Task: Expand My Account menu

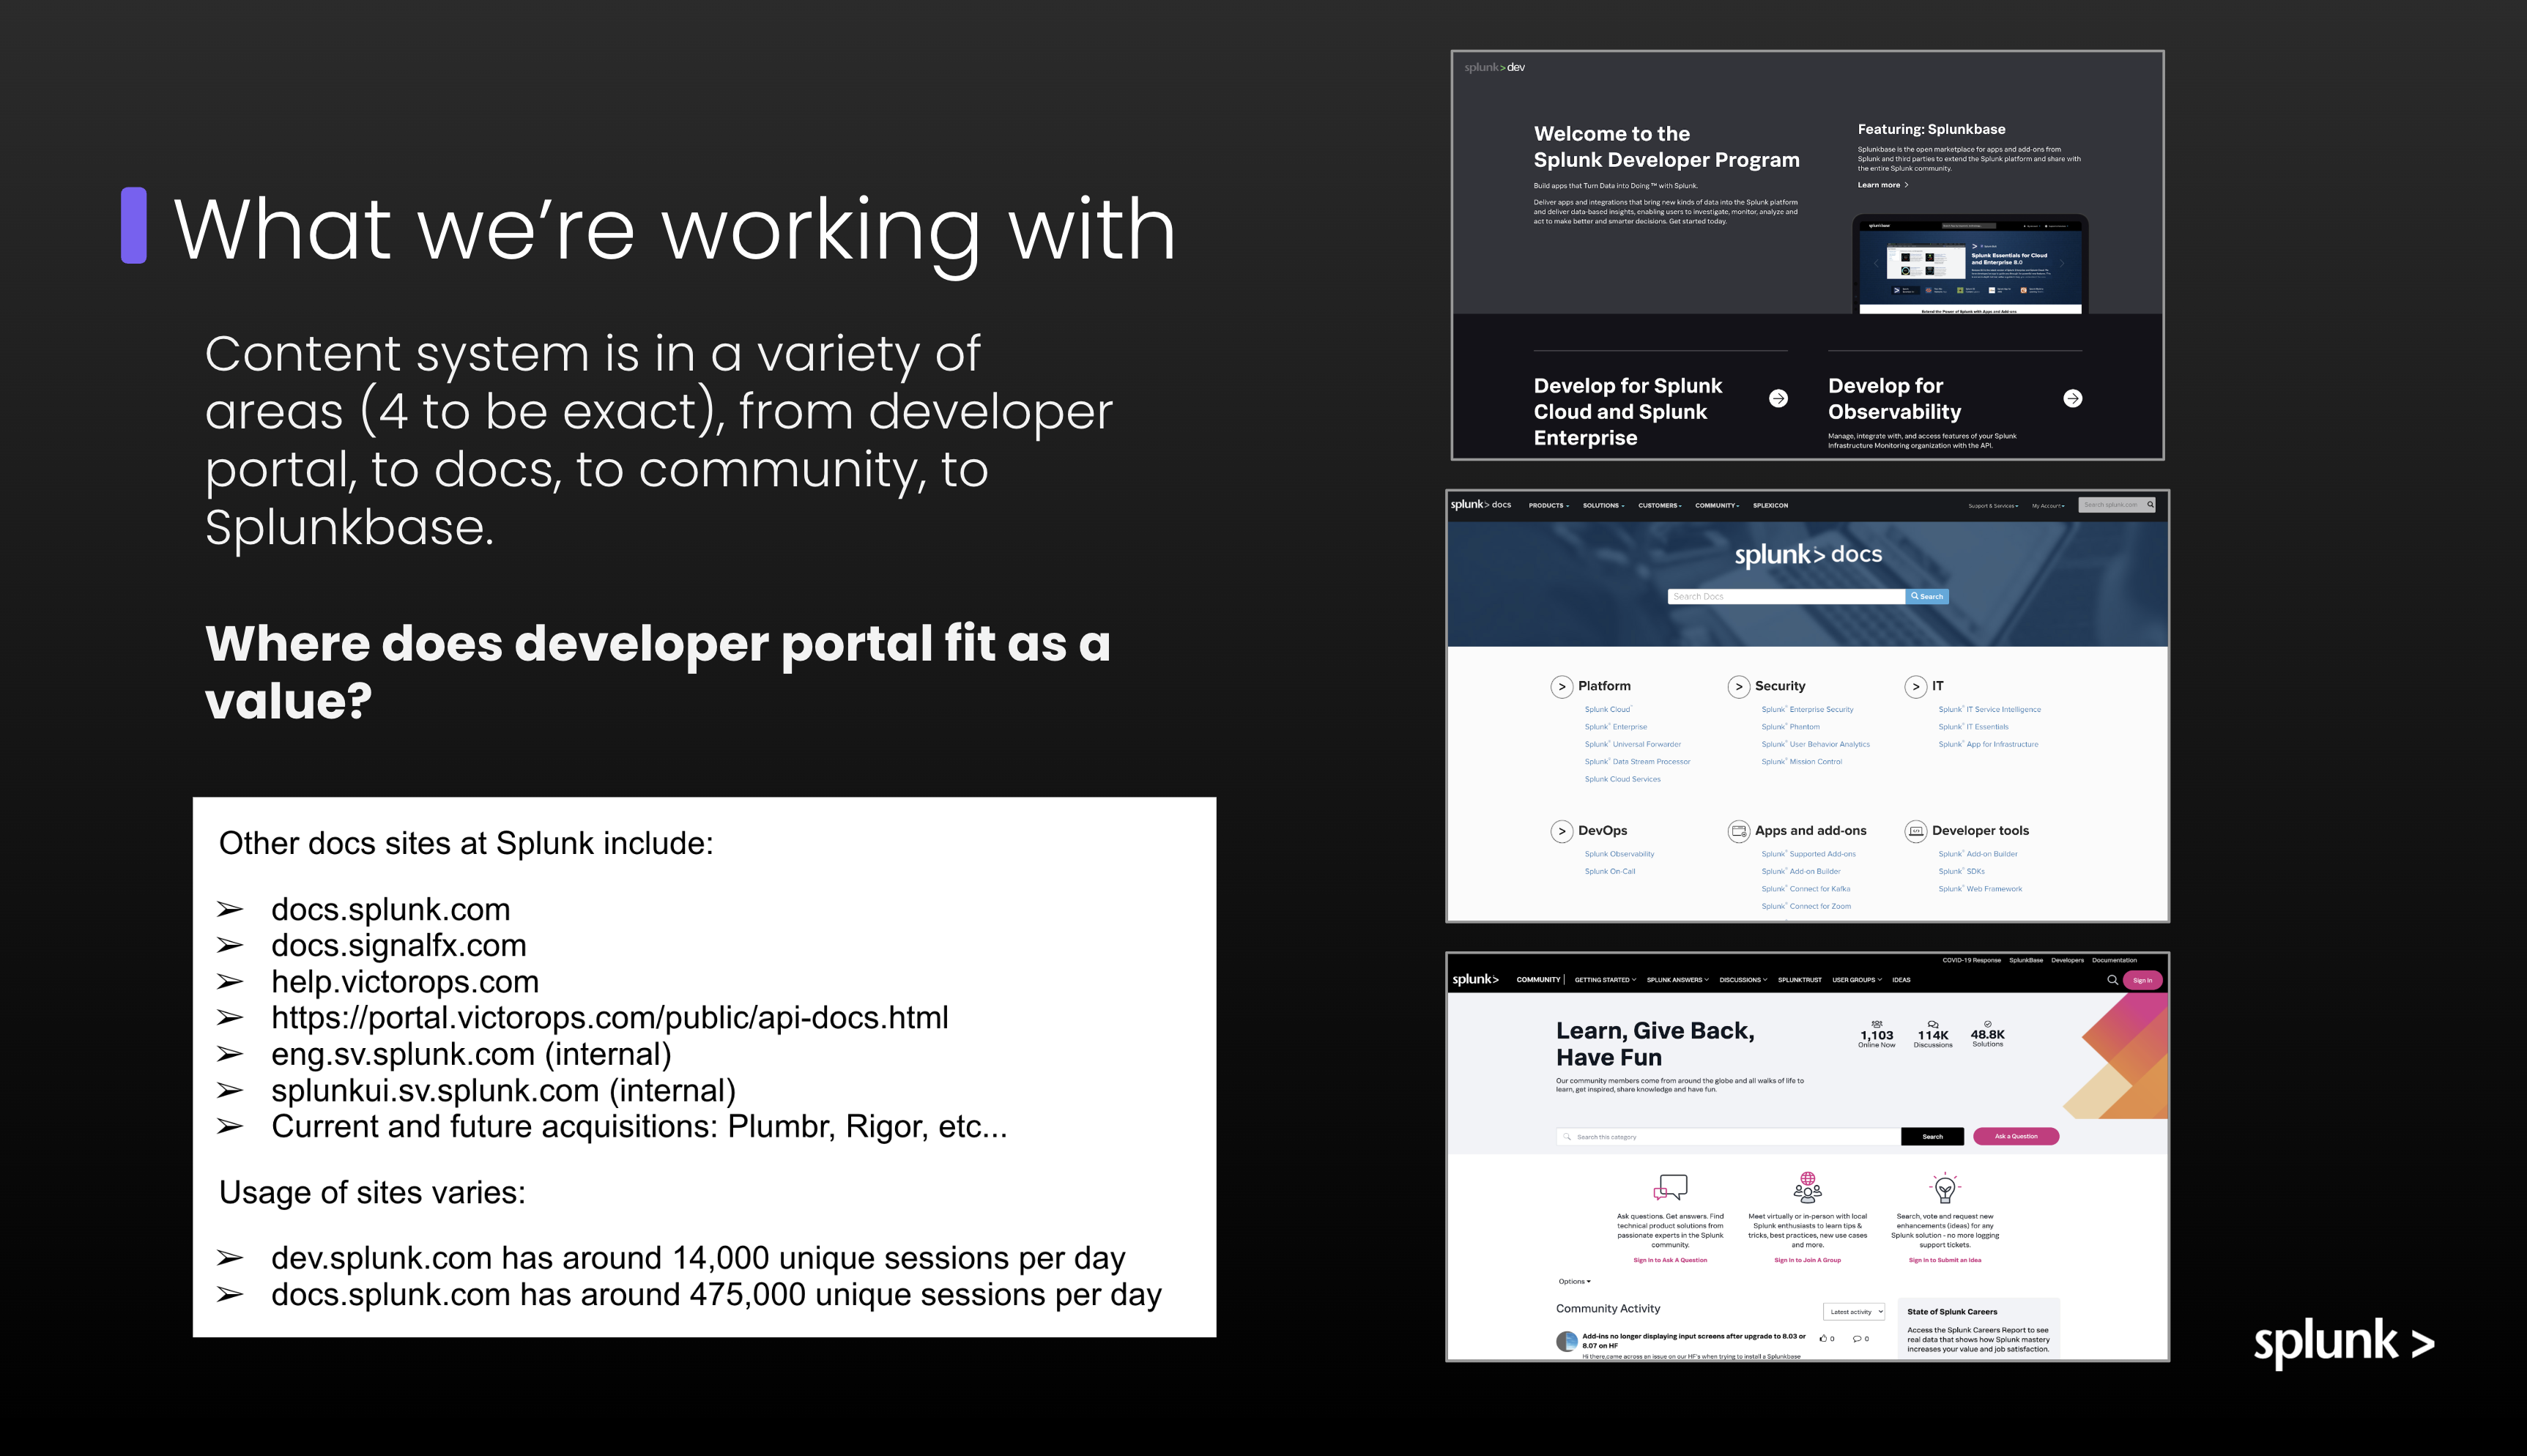Action: coord(2047,506)
